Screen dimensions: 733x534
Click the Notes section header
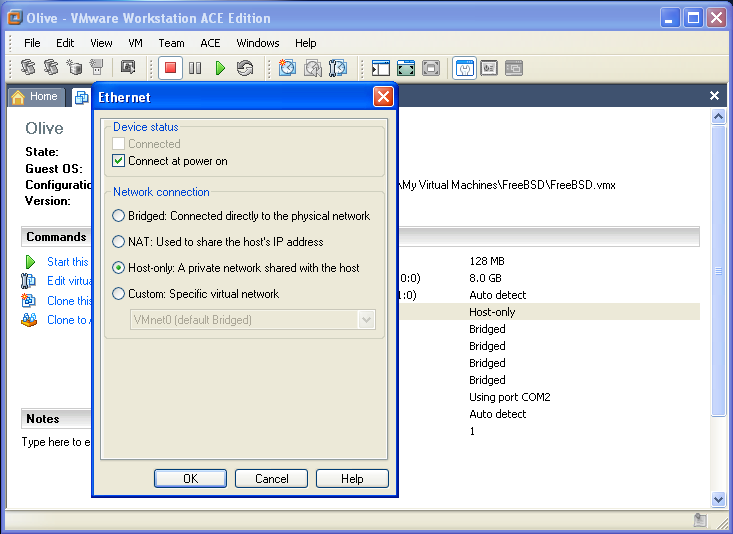point(56,419)
